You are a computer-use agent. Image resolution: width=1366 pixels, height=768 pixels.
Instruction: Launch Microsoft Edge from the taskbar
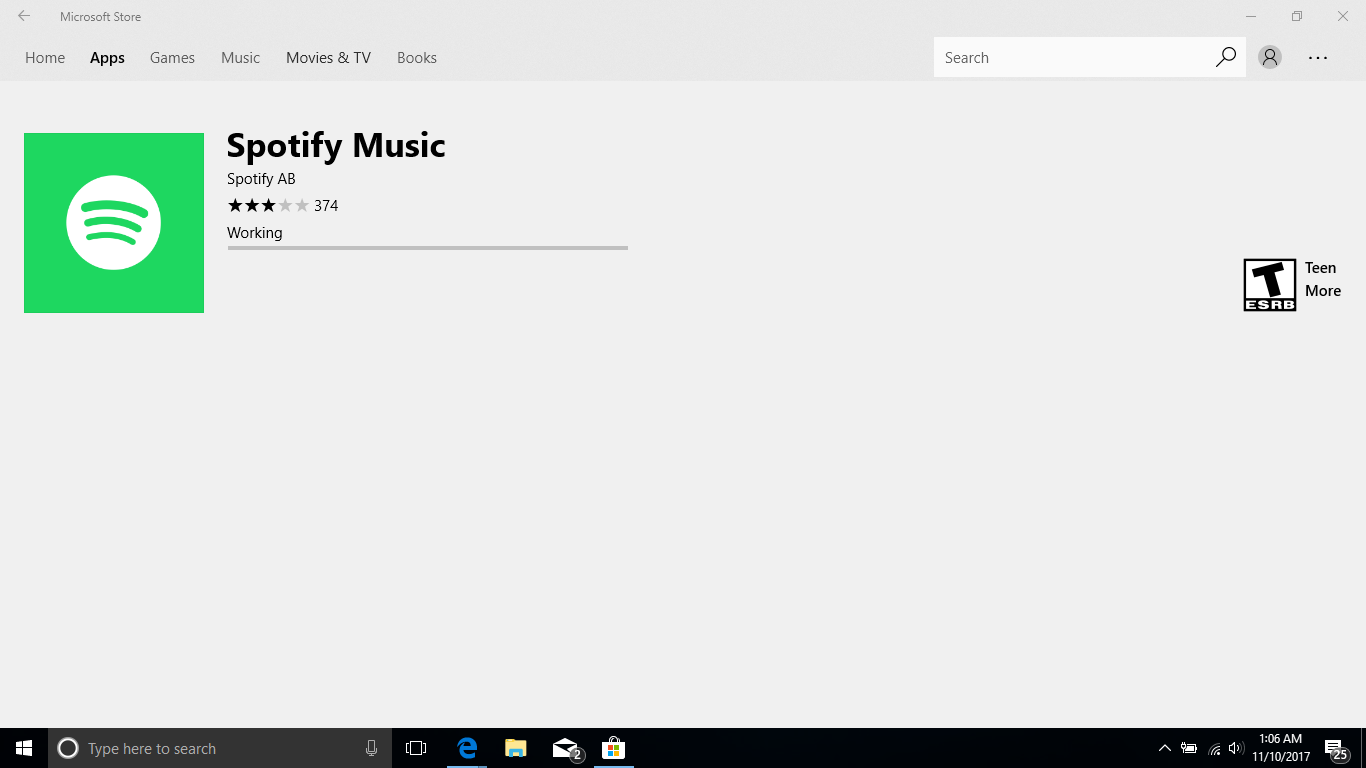[467, 748]
